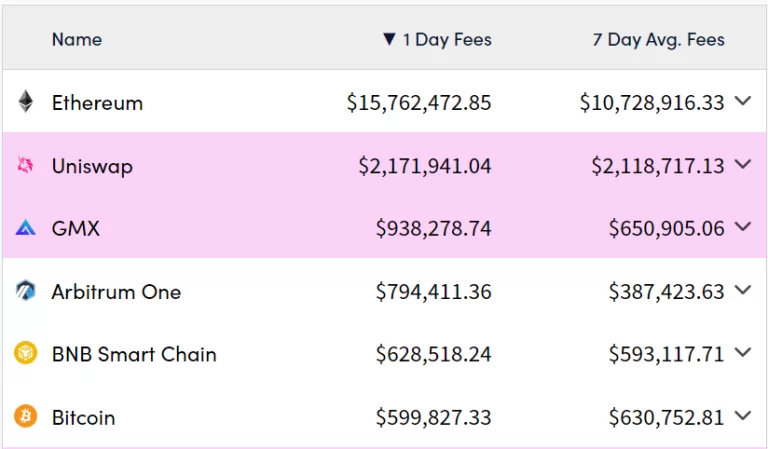Sort by 7 Day Avg. Fees header

658,40
